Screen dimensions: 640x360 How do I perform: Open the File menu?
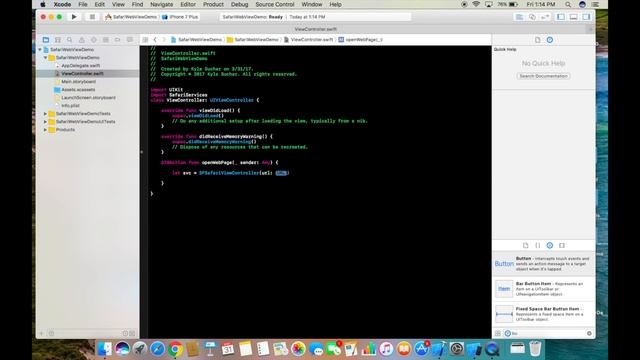tap(83, 4)
